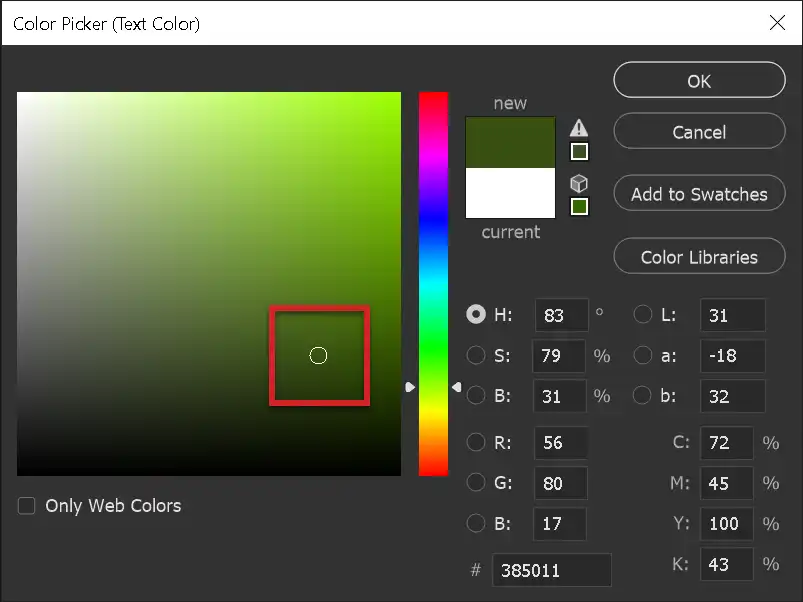803x602 pixels.
Task: Click the H value field
Action: pos(560,315)
